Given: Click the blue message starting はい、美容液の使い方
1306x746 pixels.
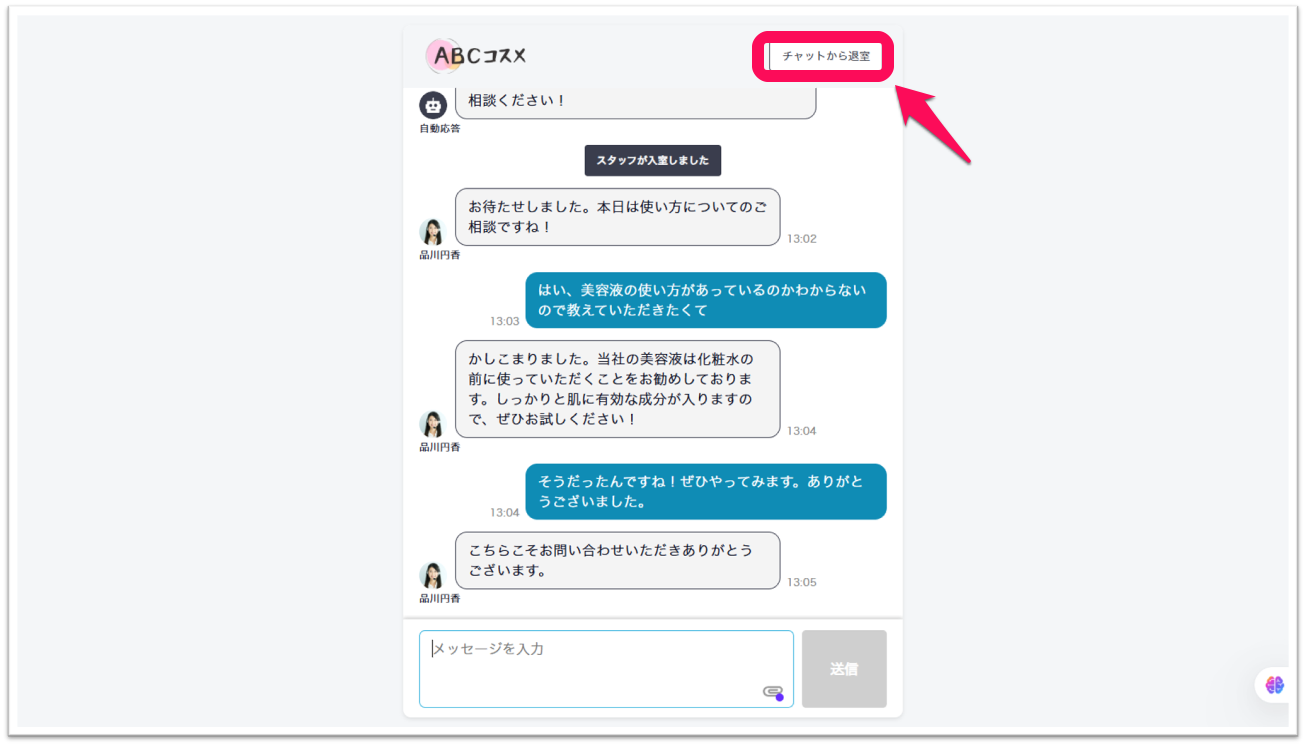Looking at the screenshot, I should (x=706, y=300).
